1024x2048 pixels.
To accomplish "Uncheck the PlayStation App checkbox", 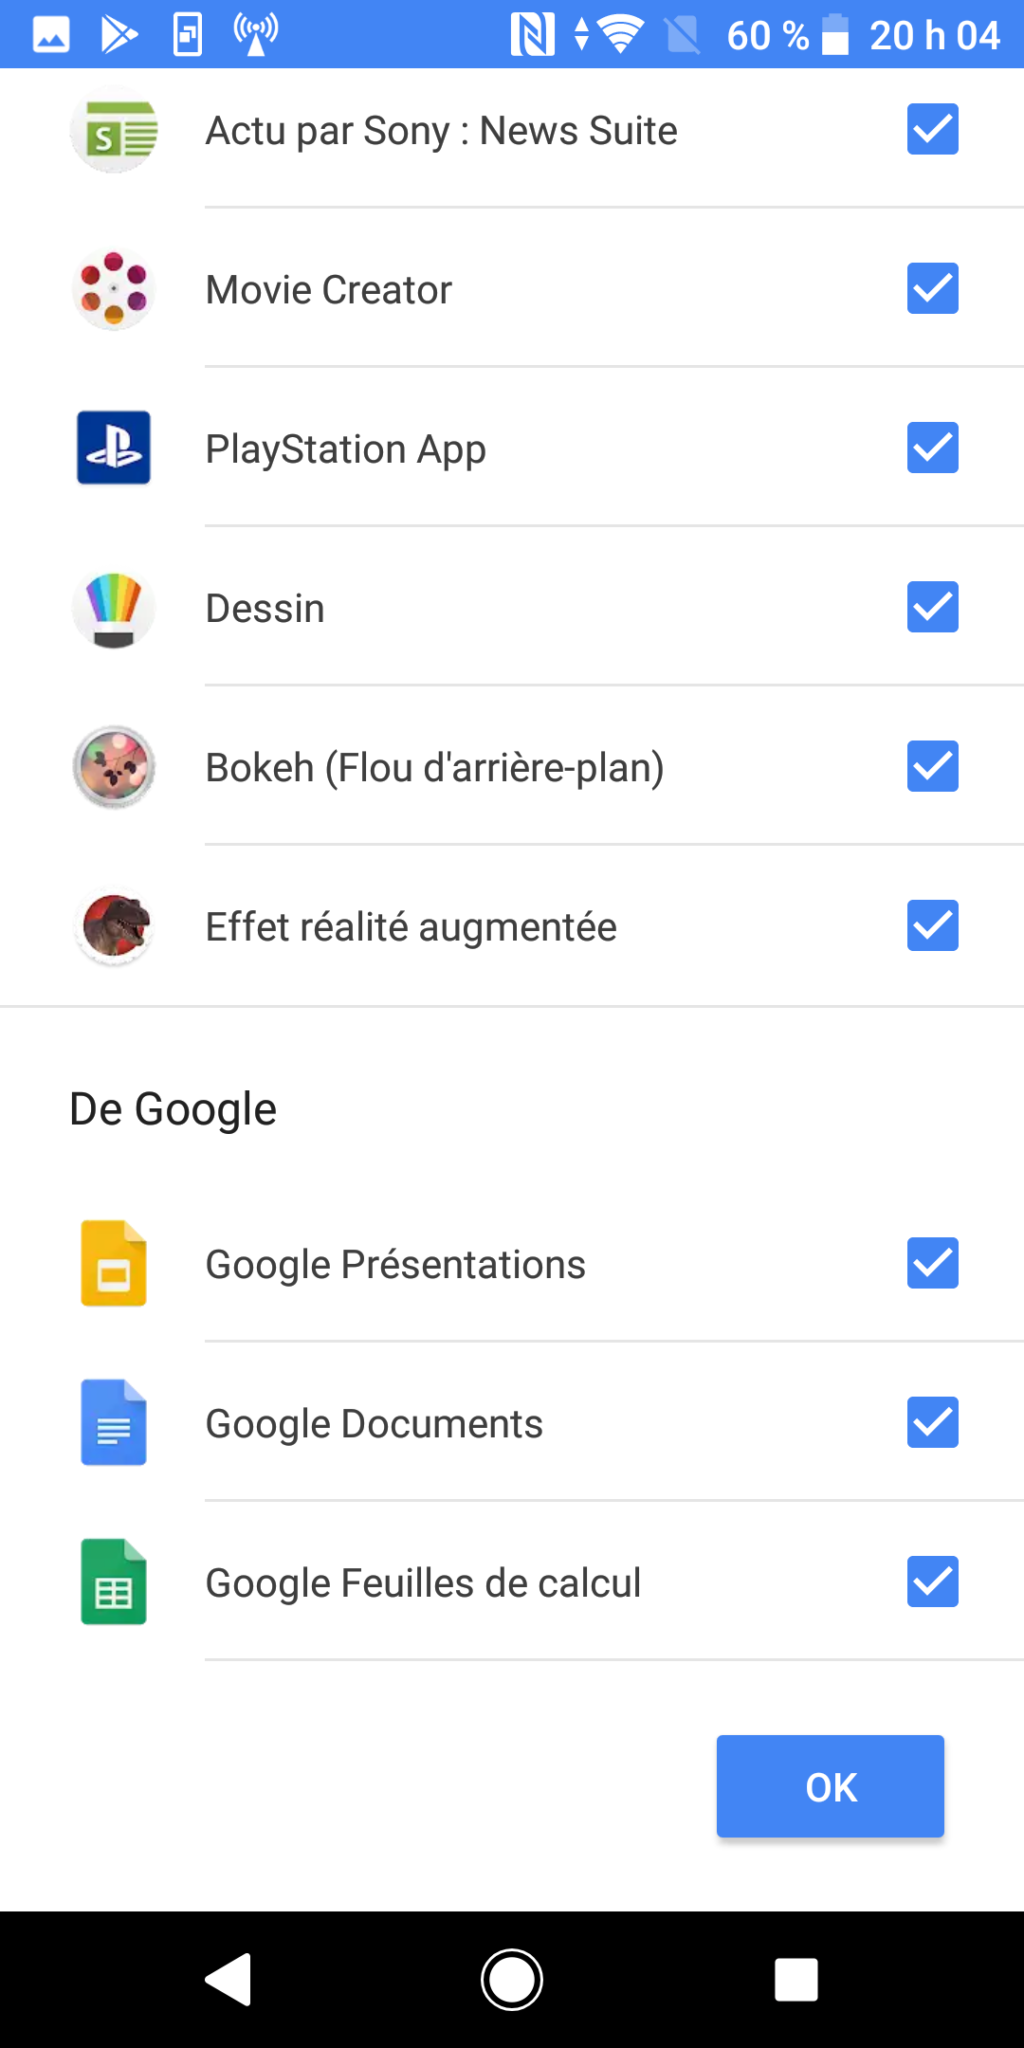I will coord(932,448).
